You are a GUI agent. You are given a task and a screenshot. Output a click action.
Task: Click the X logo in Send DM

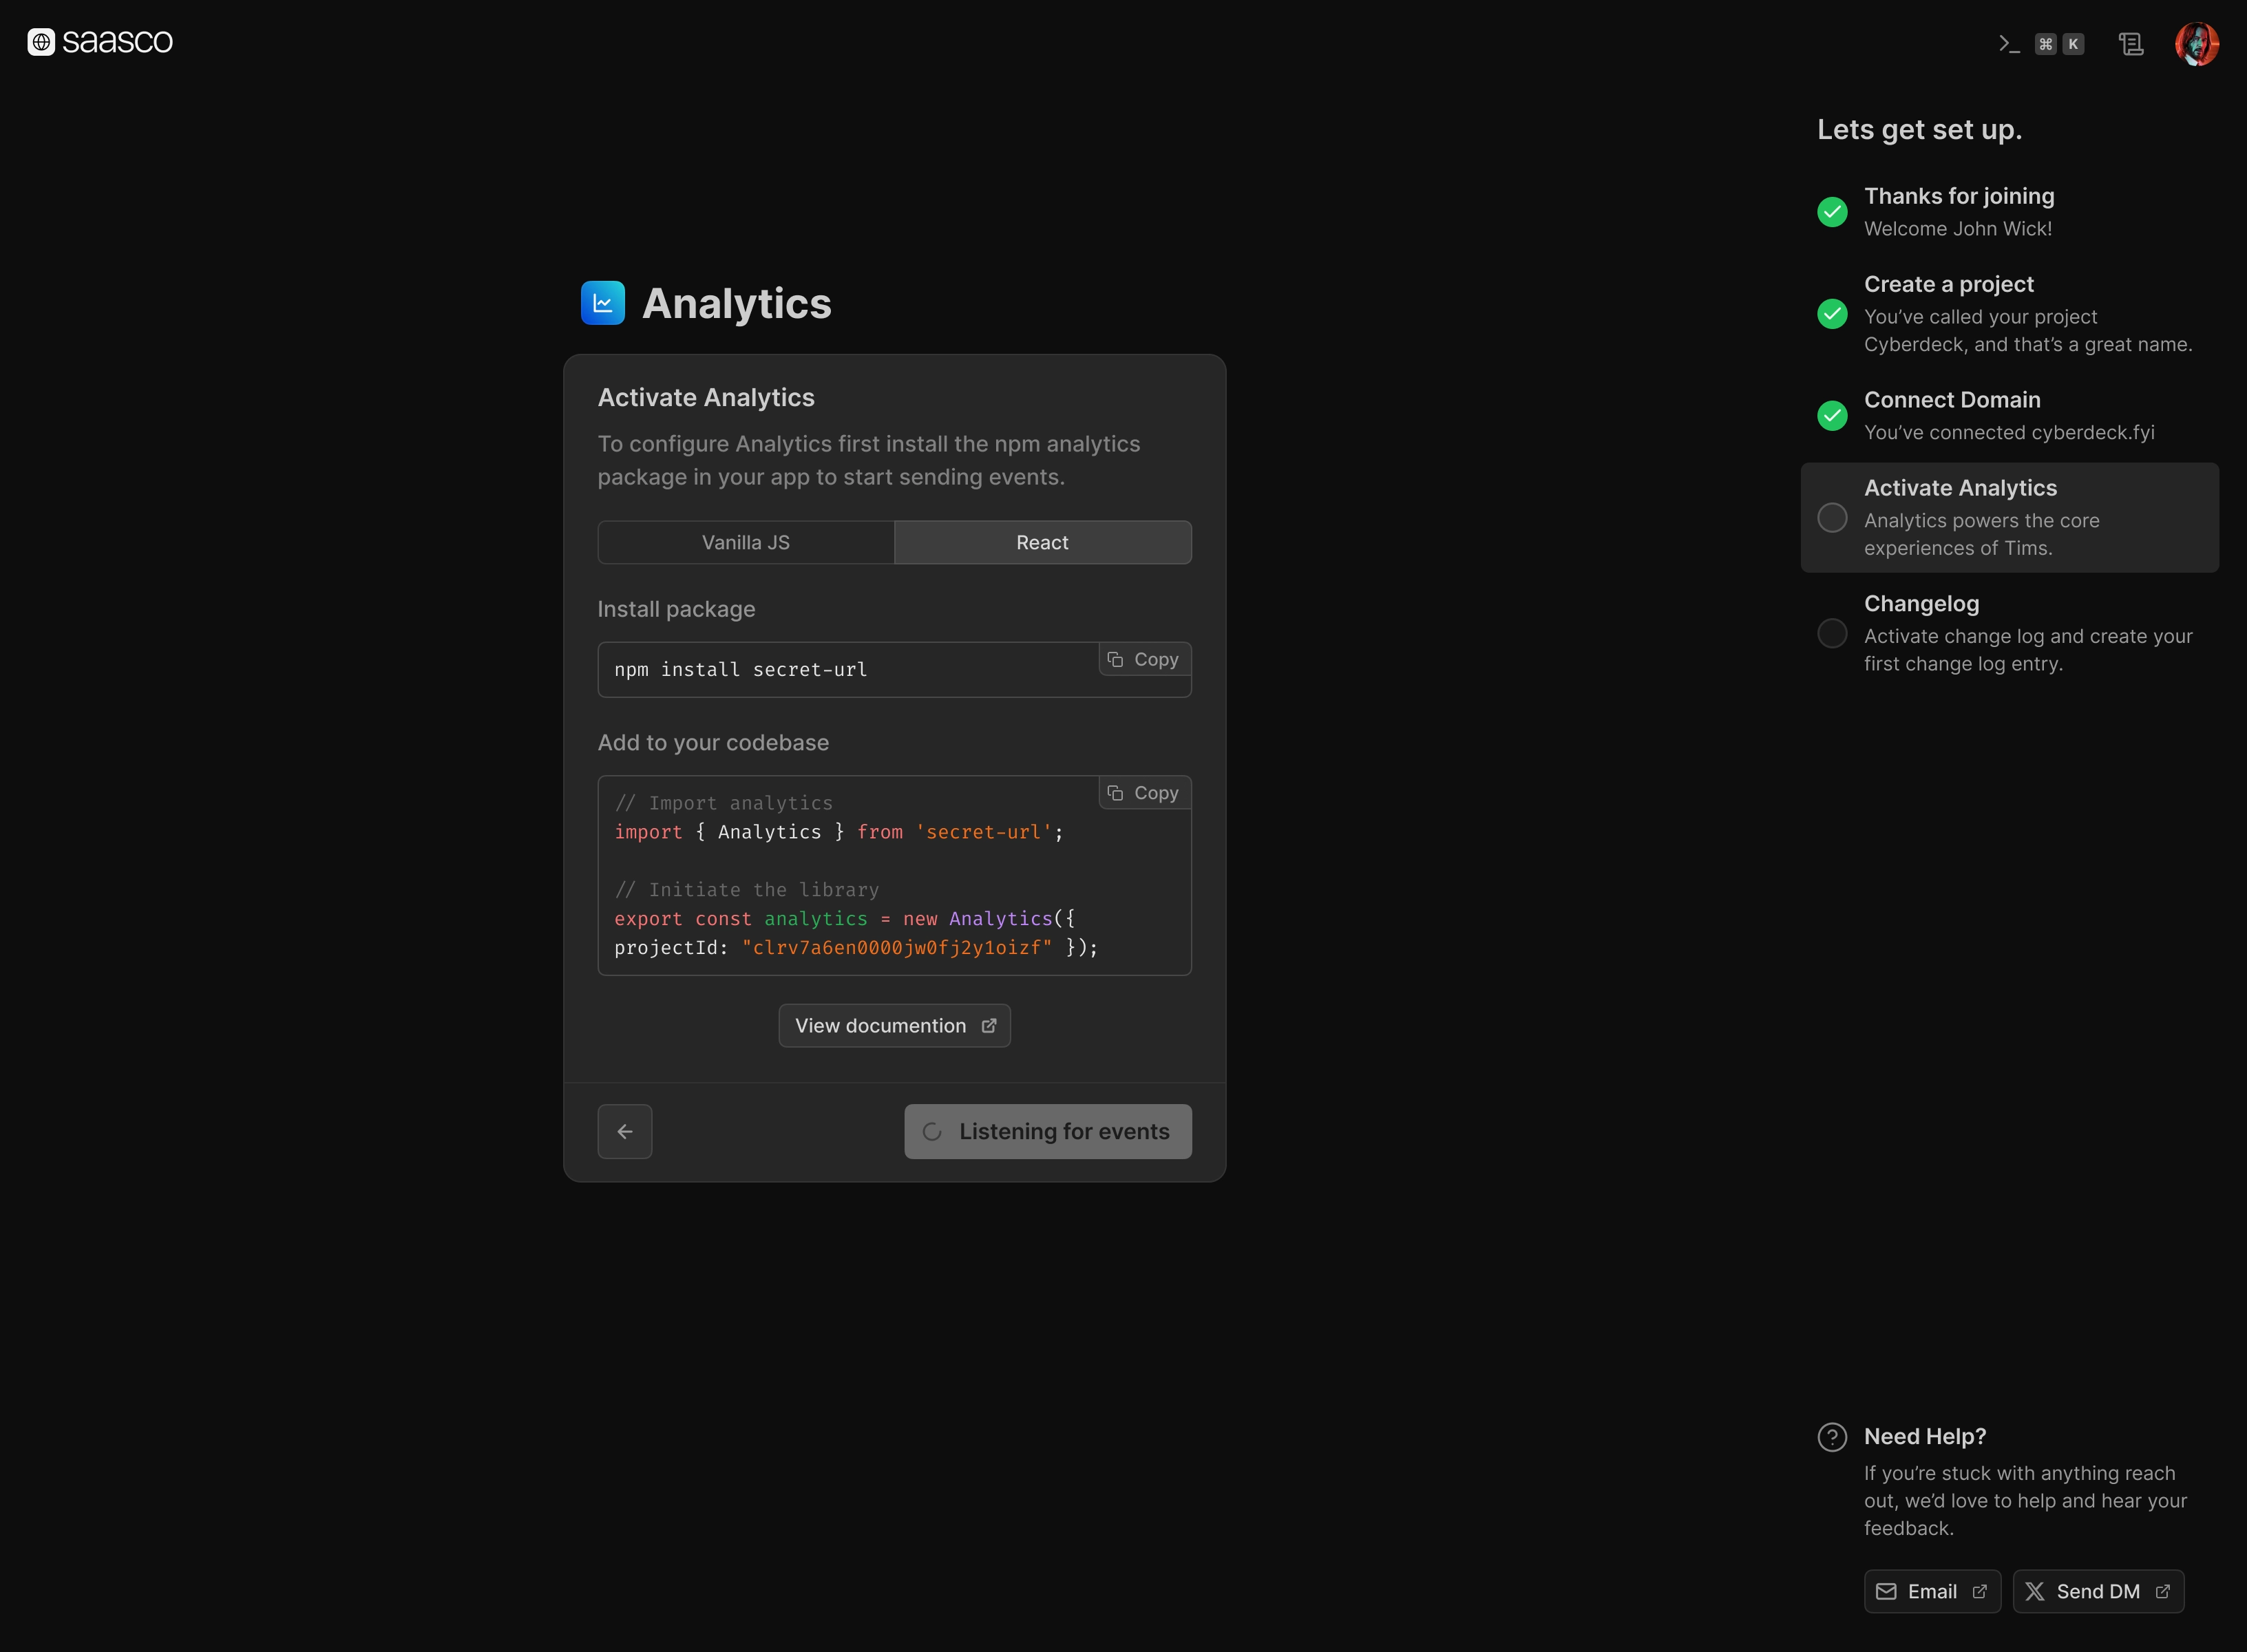coord(2035,1592)
